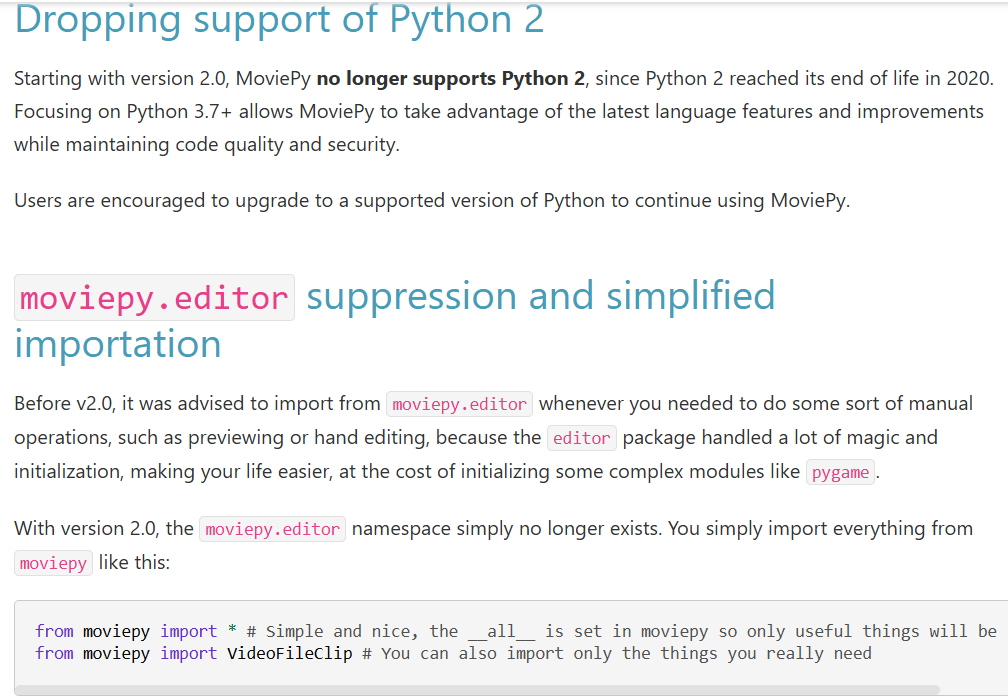Click the "moviepy" inline code span
The image size is (1008, 698).
53,562
